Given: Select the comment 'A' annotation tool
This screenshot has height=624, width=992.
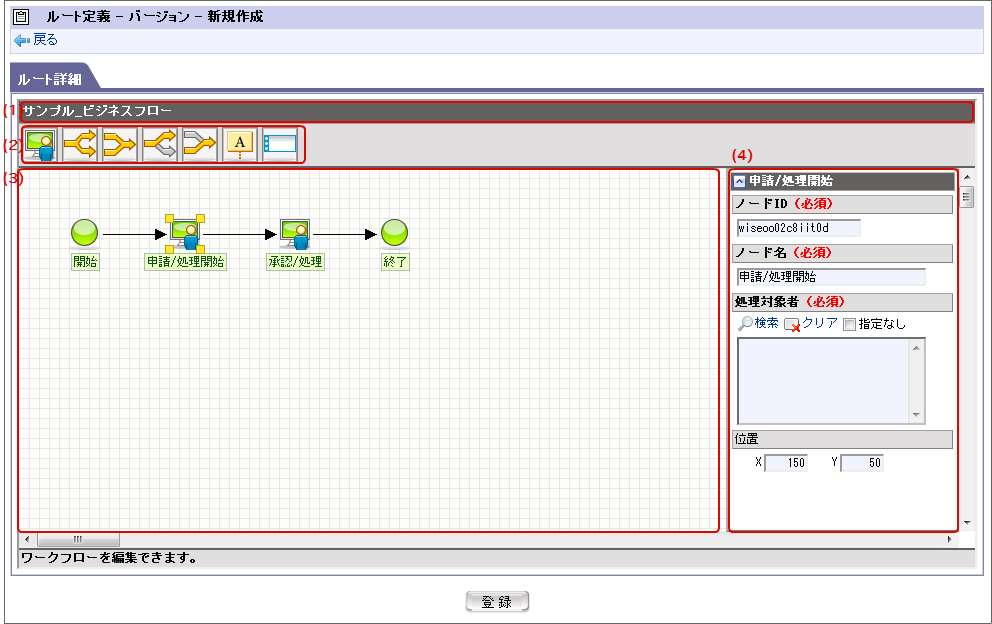Looking at the screenshot, I should point(240,145).
